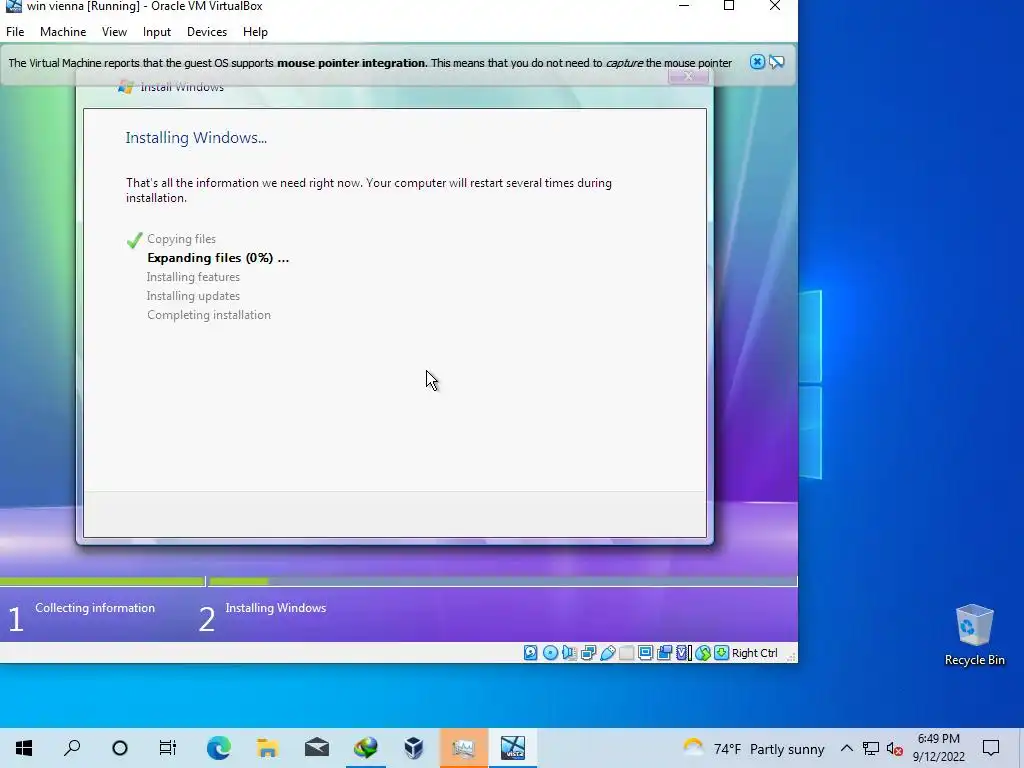Image resolution: width=1024 pixels, height=768 pixels.
Task: Click the 'Installing Windows...' heading
Action: pos(196,138)
